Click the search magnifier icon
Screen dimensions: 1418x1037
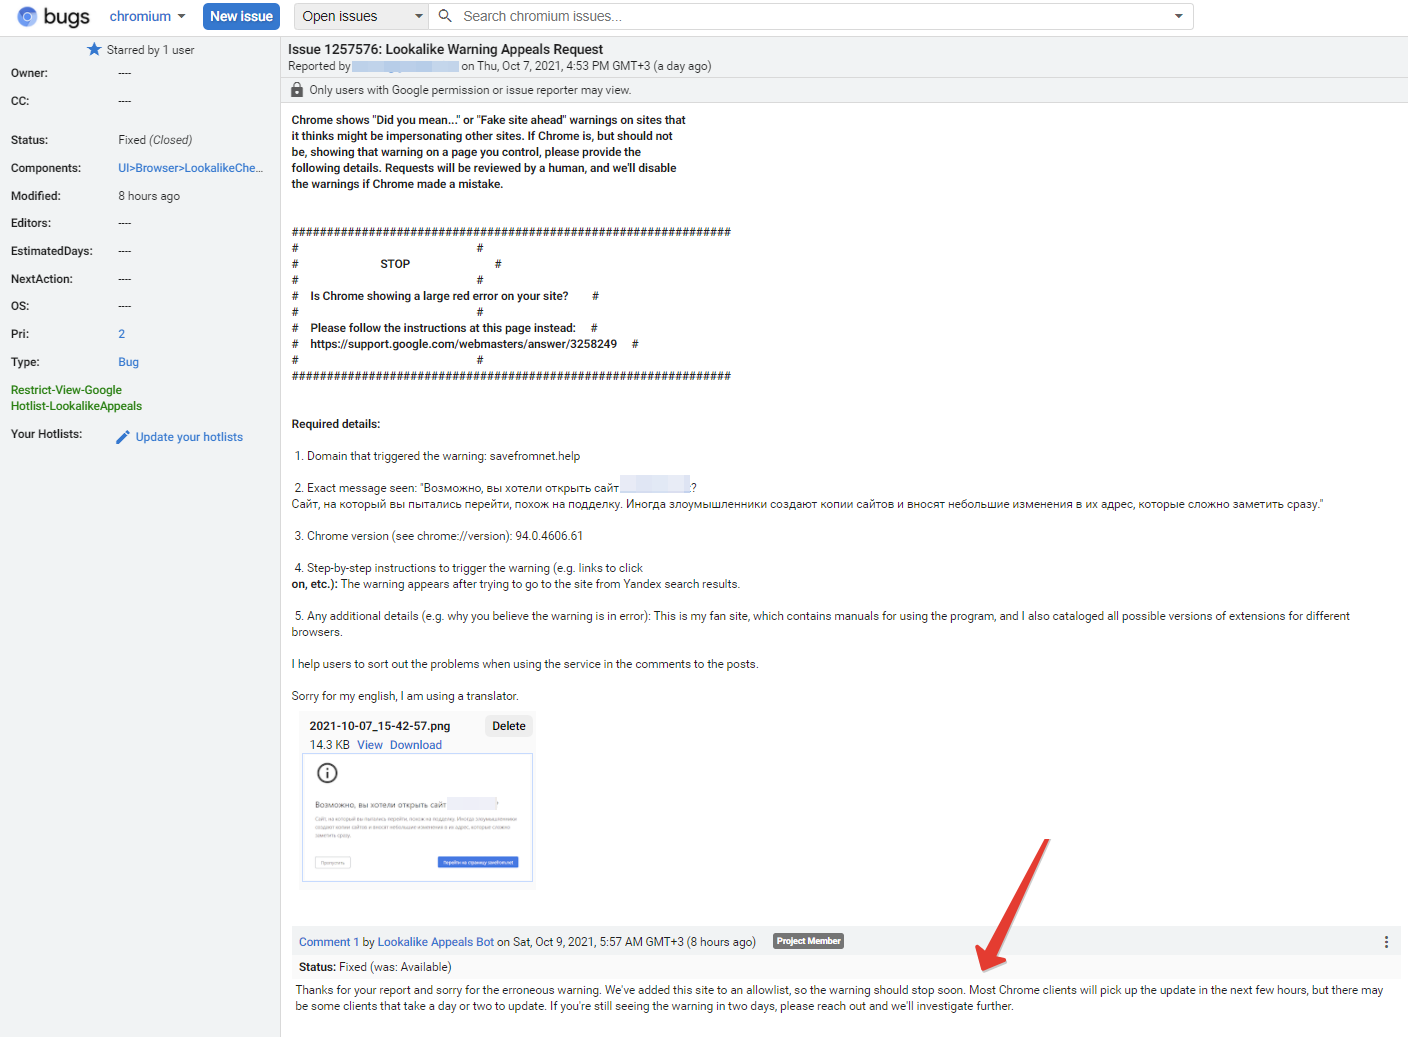pyautogui.click(x=445, y=16)
